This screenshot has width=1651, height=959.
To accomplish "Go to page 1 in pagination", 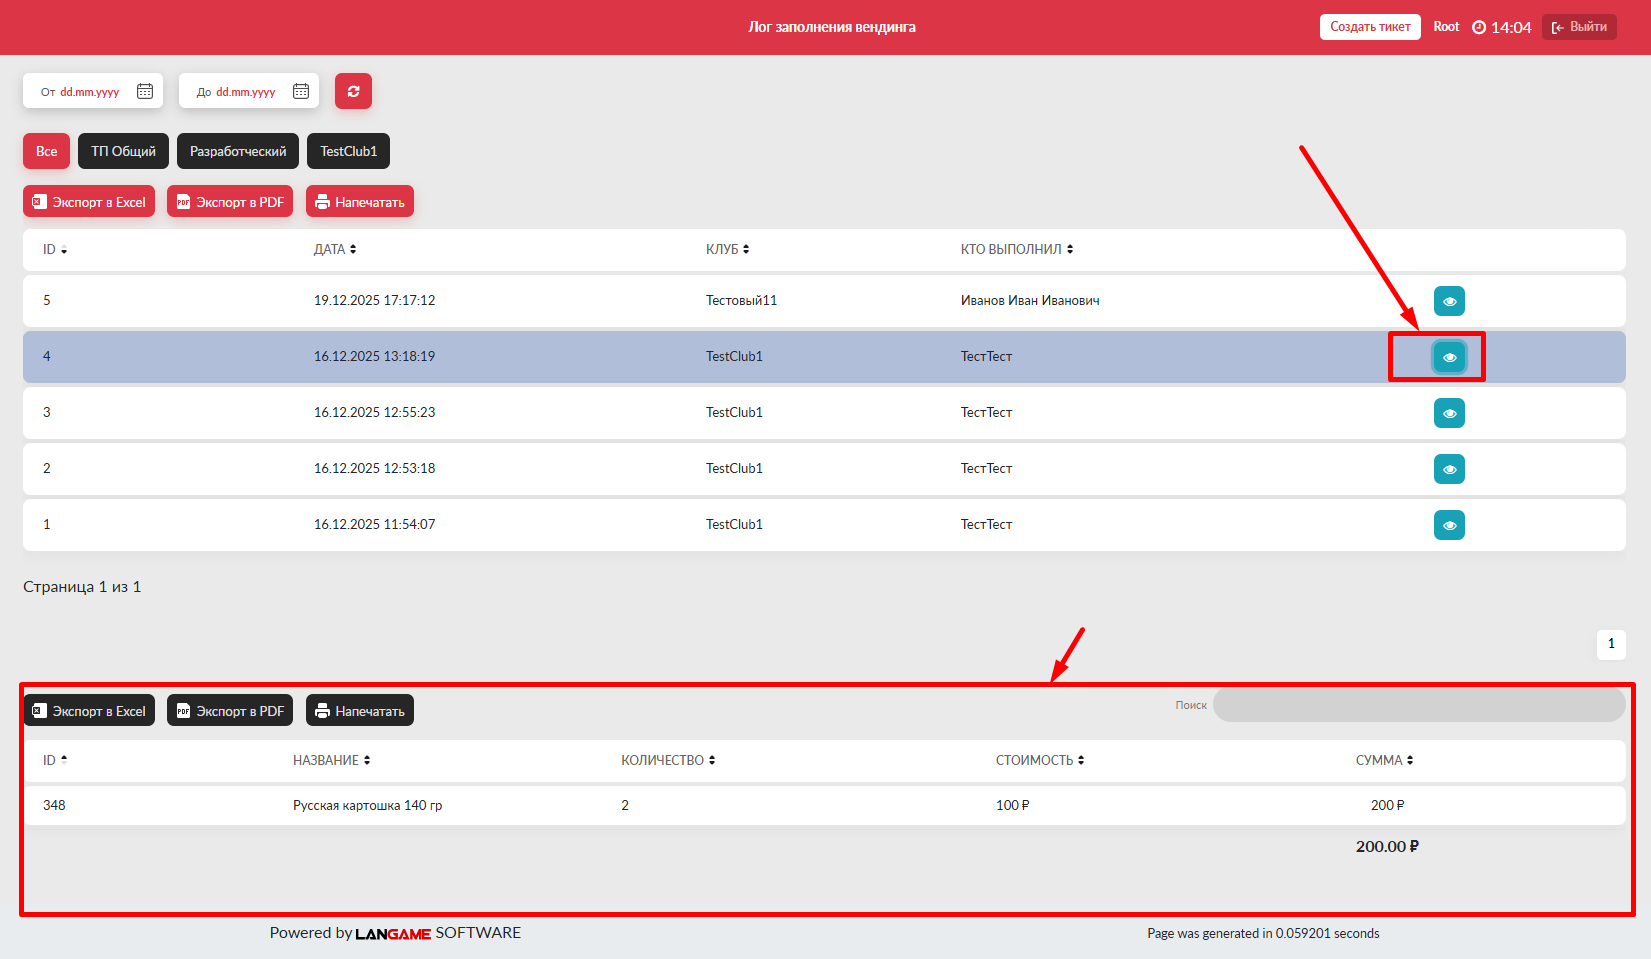I will tap(1611, 644).
